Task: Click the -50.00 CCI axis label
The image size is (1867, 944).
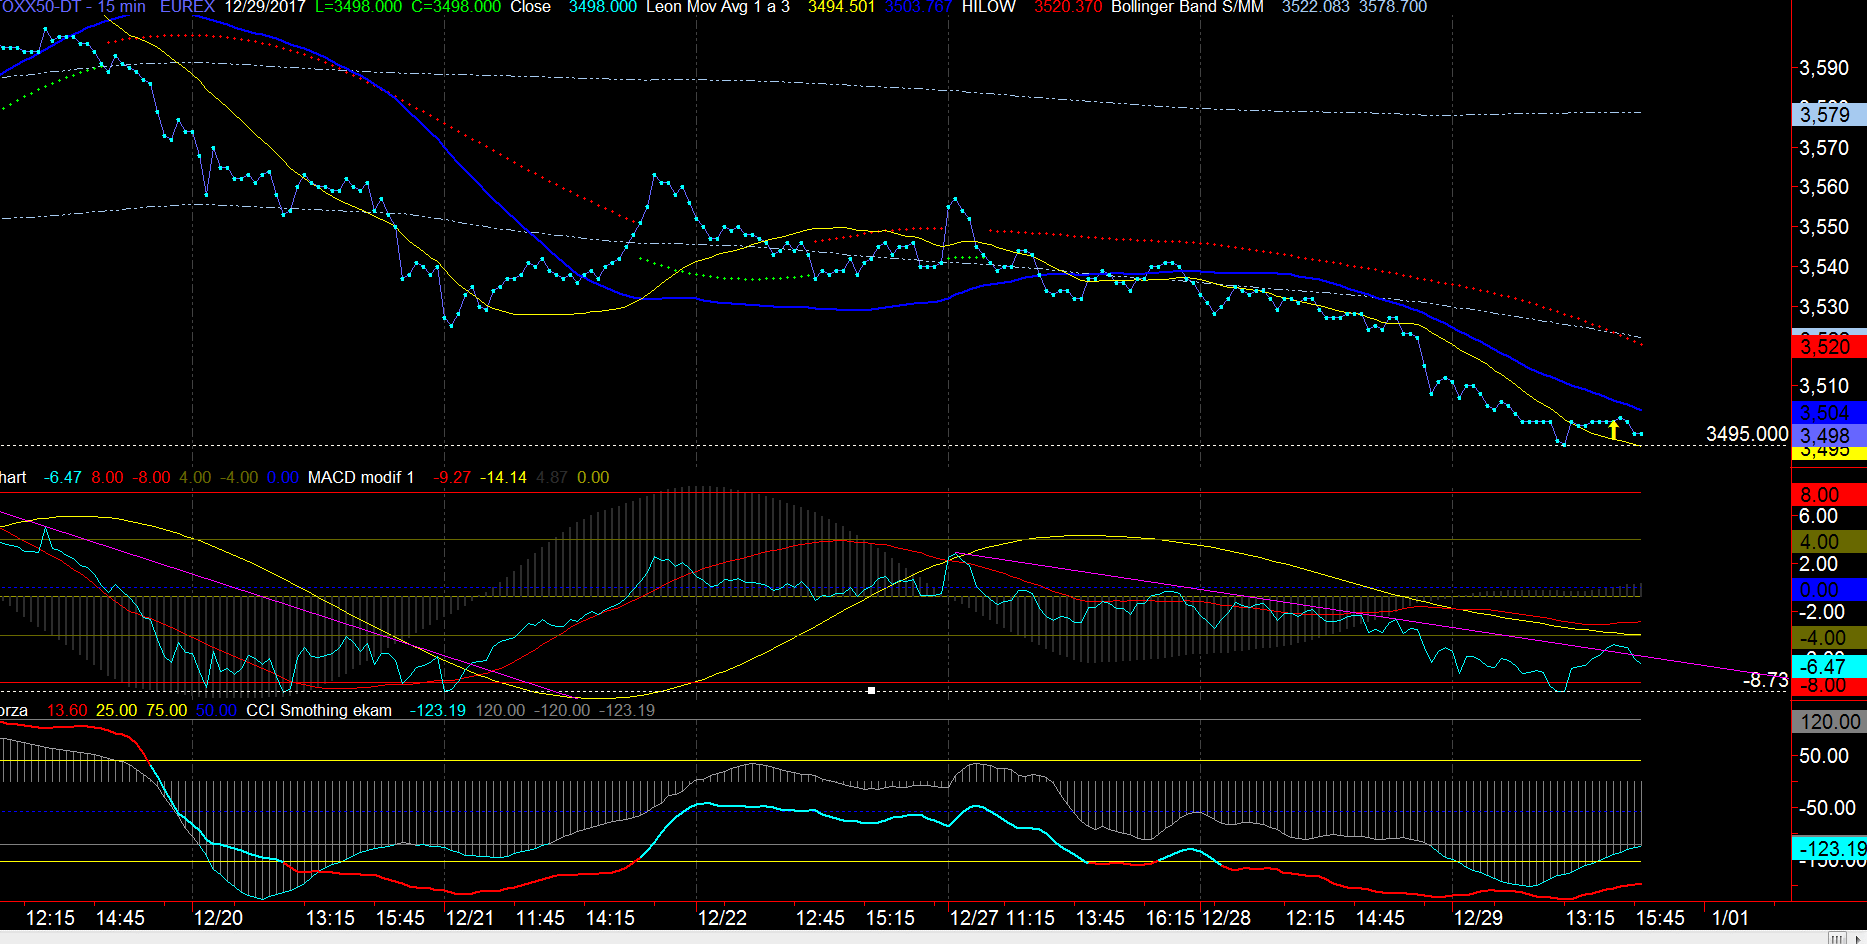Action: coord(1827,808)
